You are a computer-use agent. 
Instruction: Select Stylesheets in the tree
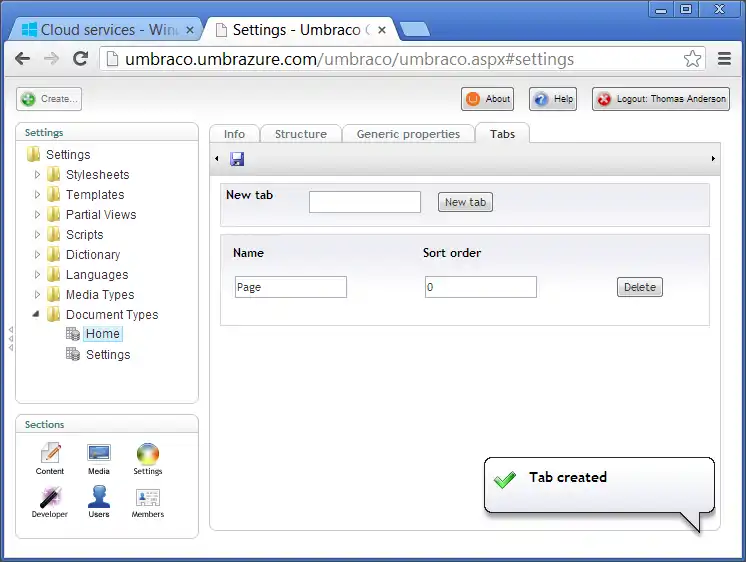[x=98, y=175]
